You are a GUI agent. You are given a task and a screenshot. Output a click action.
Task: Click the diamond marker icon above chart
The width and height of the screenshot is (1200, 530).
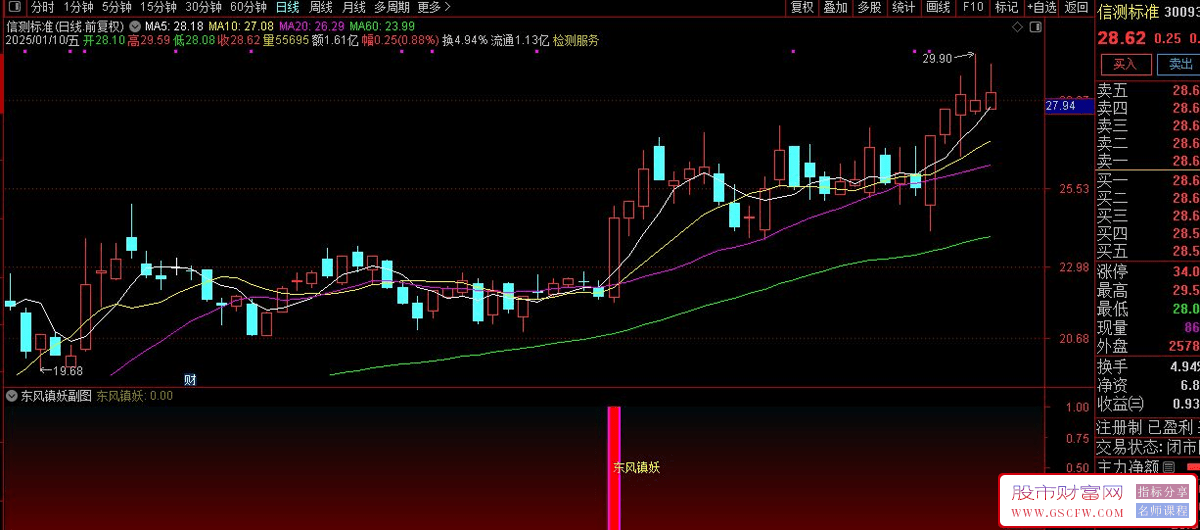[x=1016, y=25]
